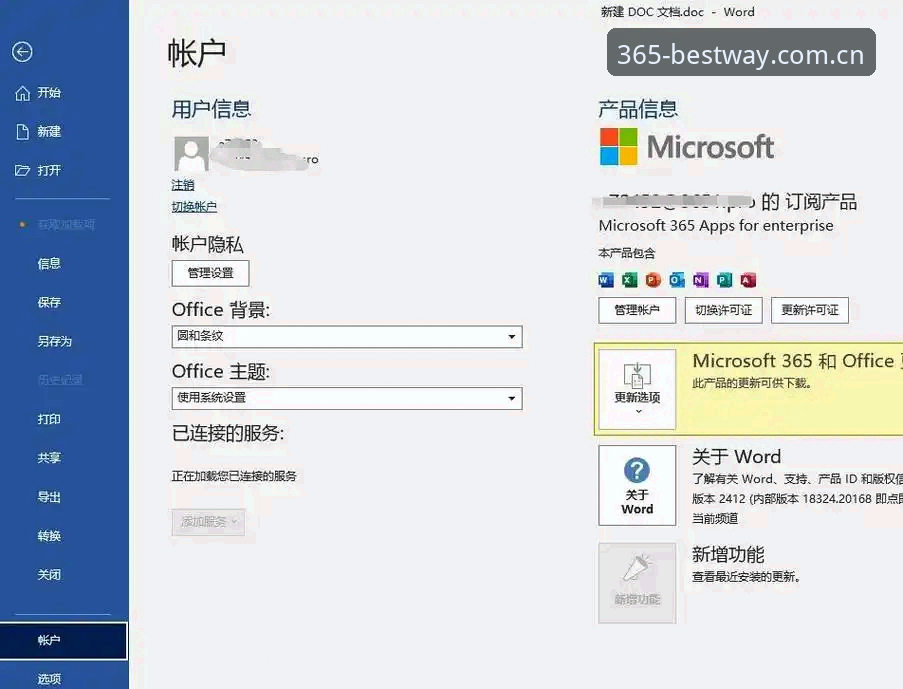
Task: Select 另存为 in the sidebar
Action: tap(55, 342)
